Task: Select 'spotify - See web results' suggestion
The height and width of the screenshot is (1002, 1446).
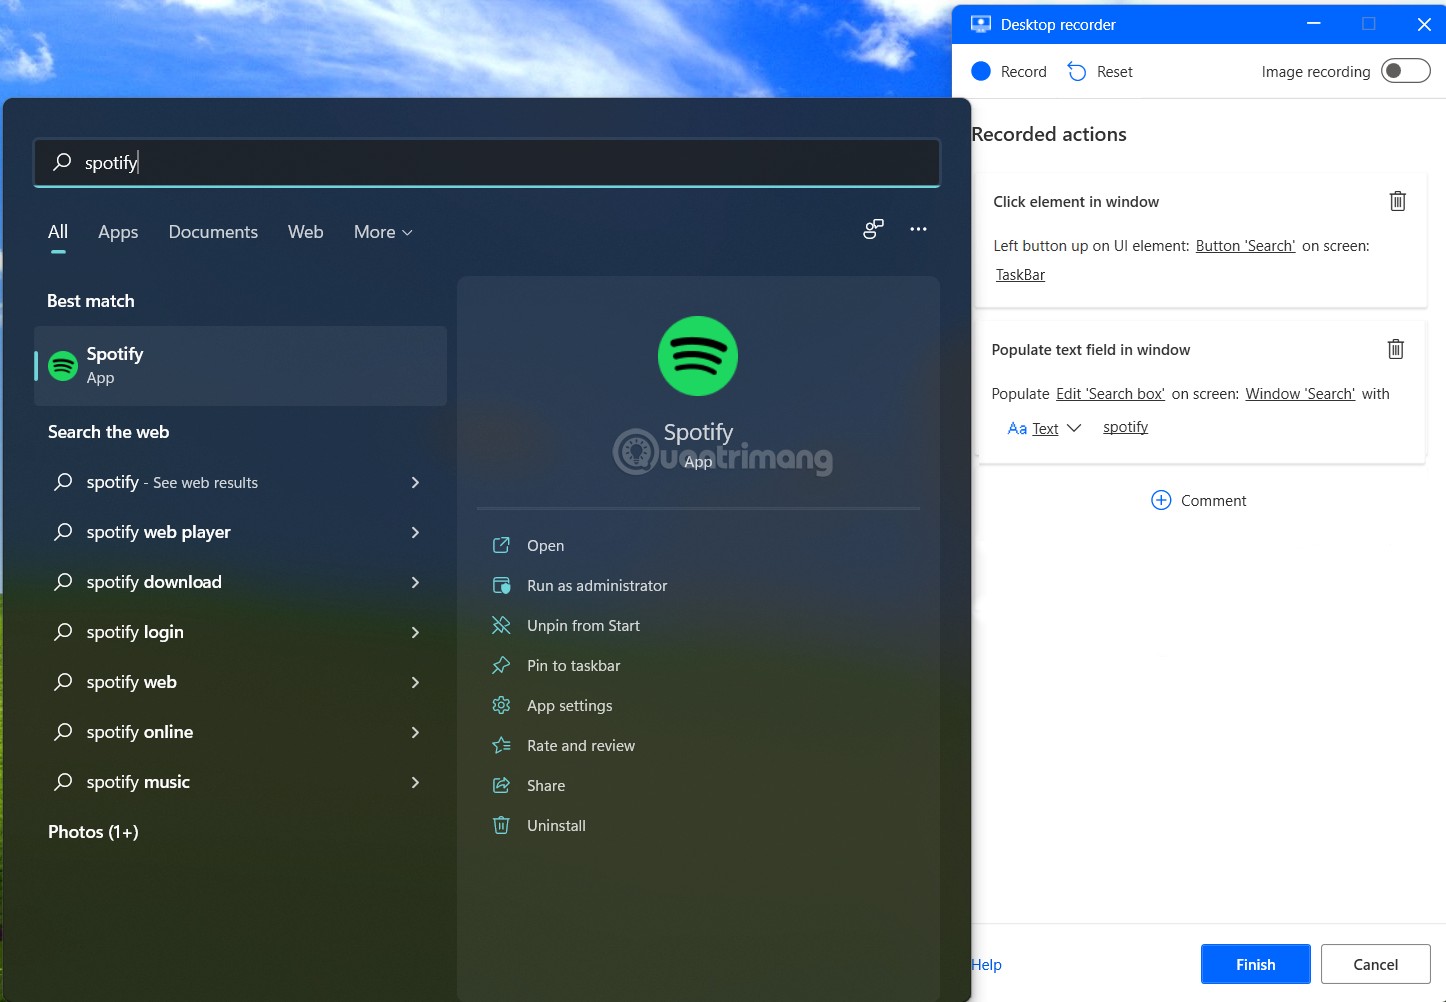Action: point(240,482)
